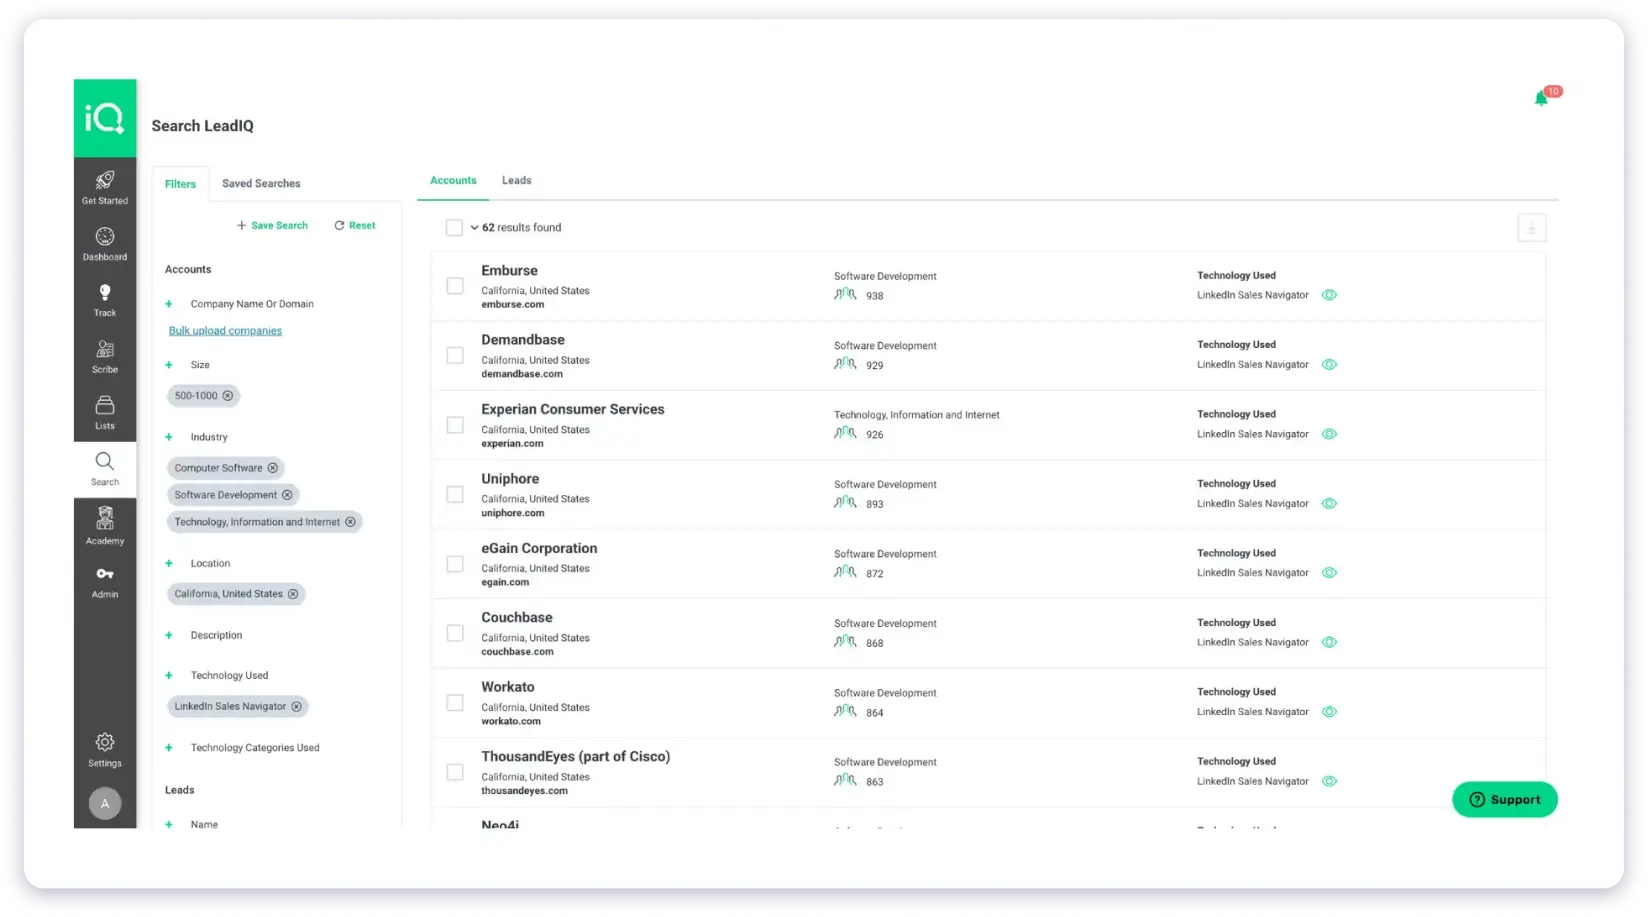This screenshot has width=1648, height=917.
Task: Click the download export icon above results
Action: tap(1531, 228)
